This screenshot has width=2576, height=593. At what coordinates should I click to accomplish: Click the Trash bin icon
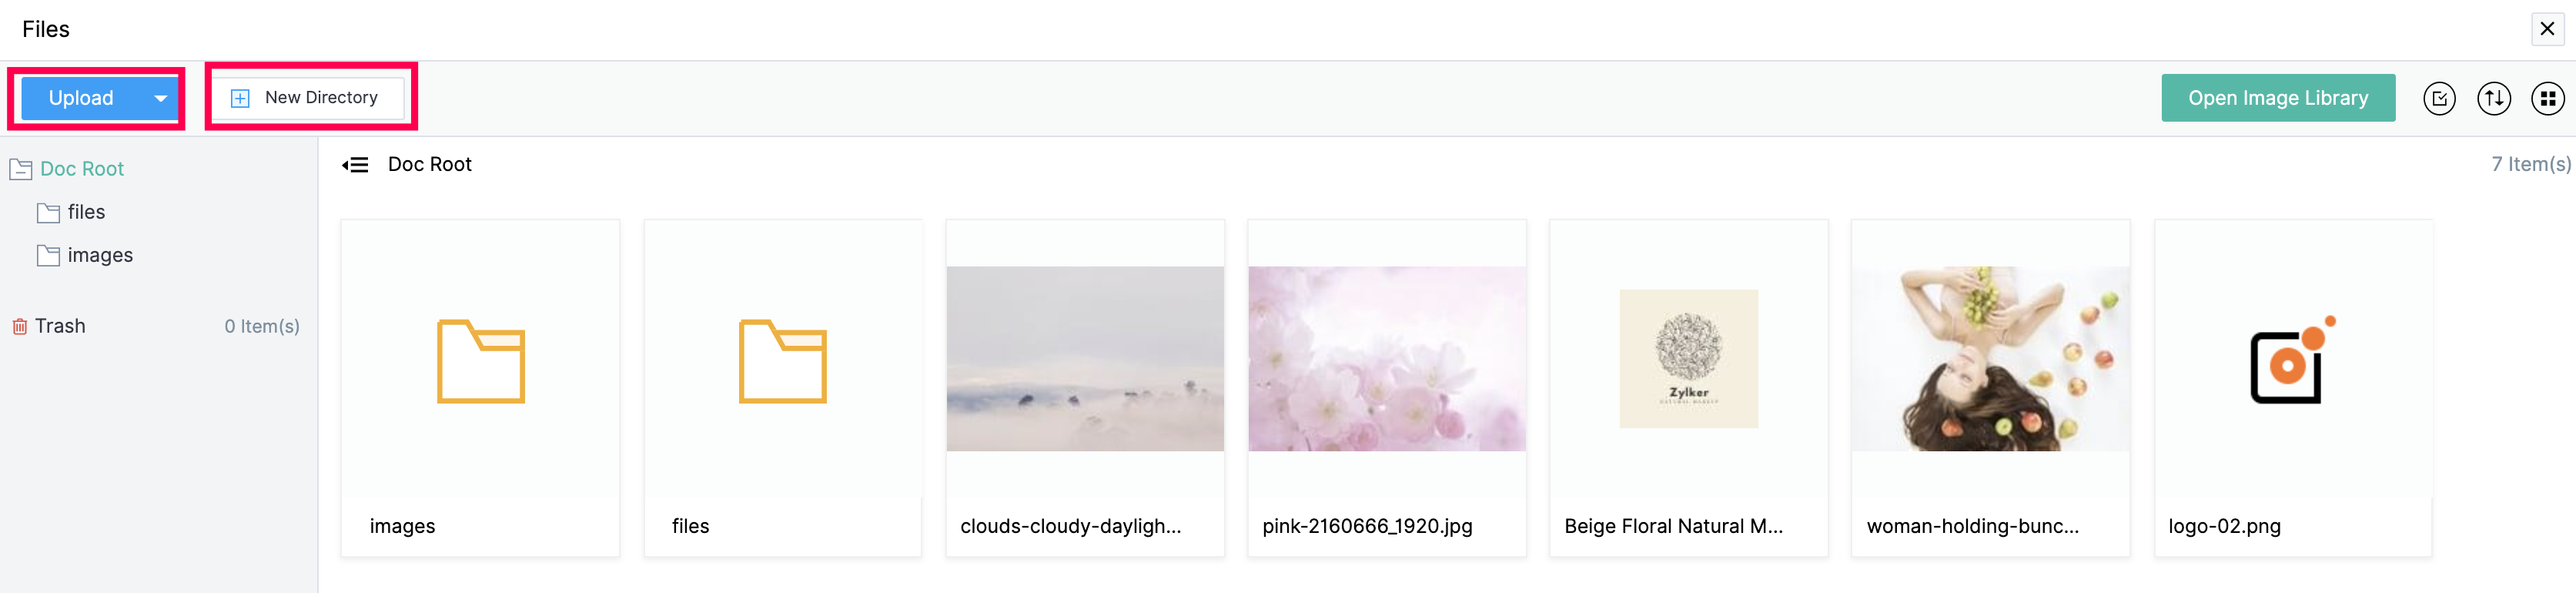click(19, 326)
